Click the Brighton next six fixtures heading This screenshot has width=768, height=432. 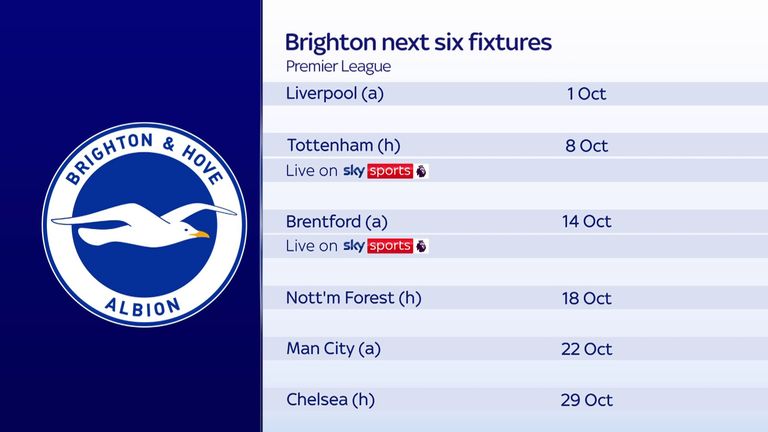coord(418,42)
